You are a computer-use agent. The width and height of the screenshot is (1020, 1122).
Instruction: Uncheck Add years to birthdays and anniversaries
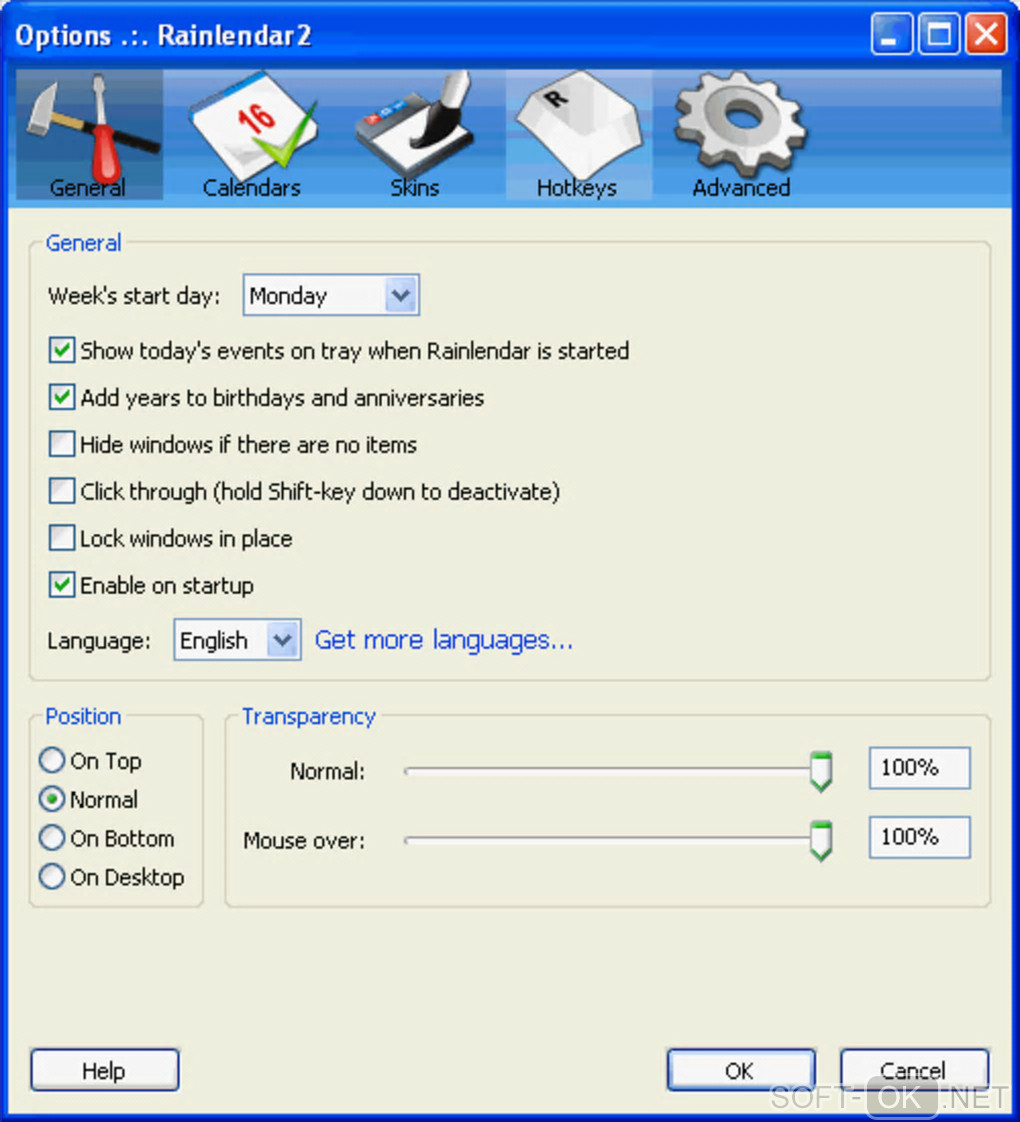62,397
